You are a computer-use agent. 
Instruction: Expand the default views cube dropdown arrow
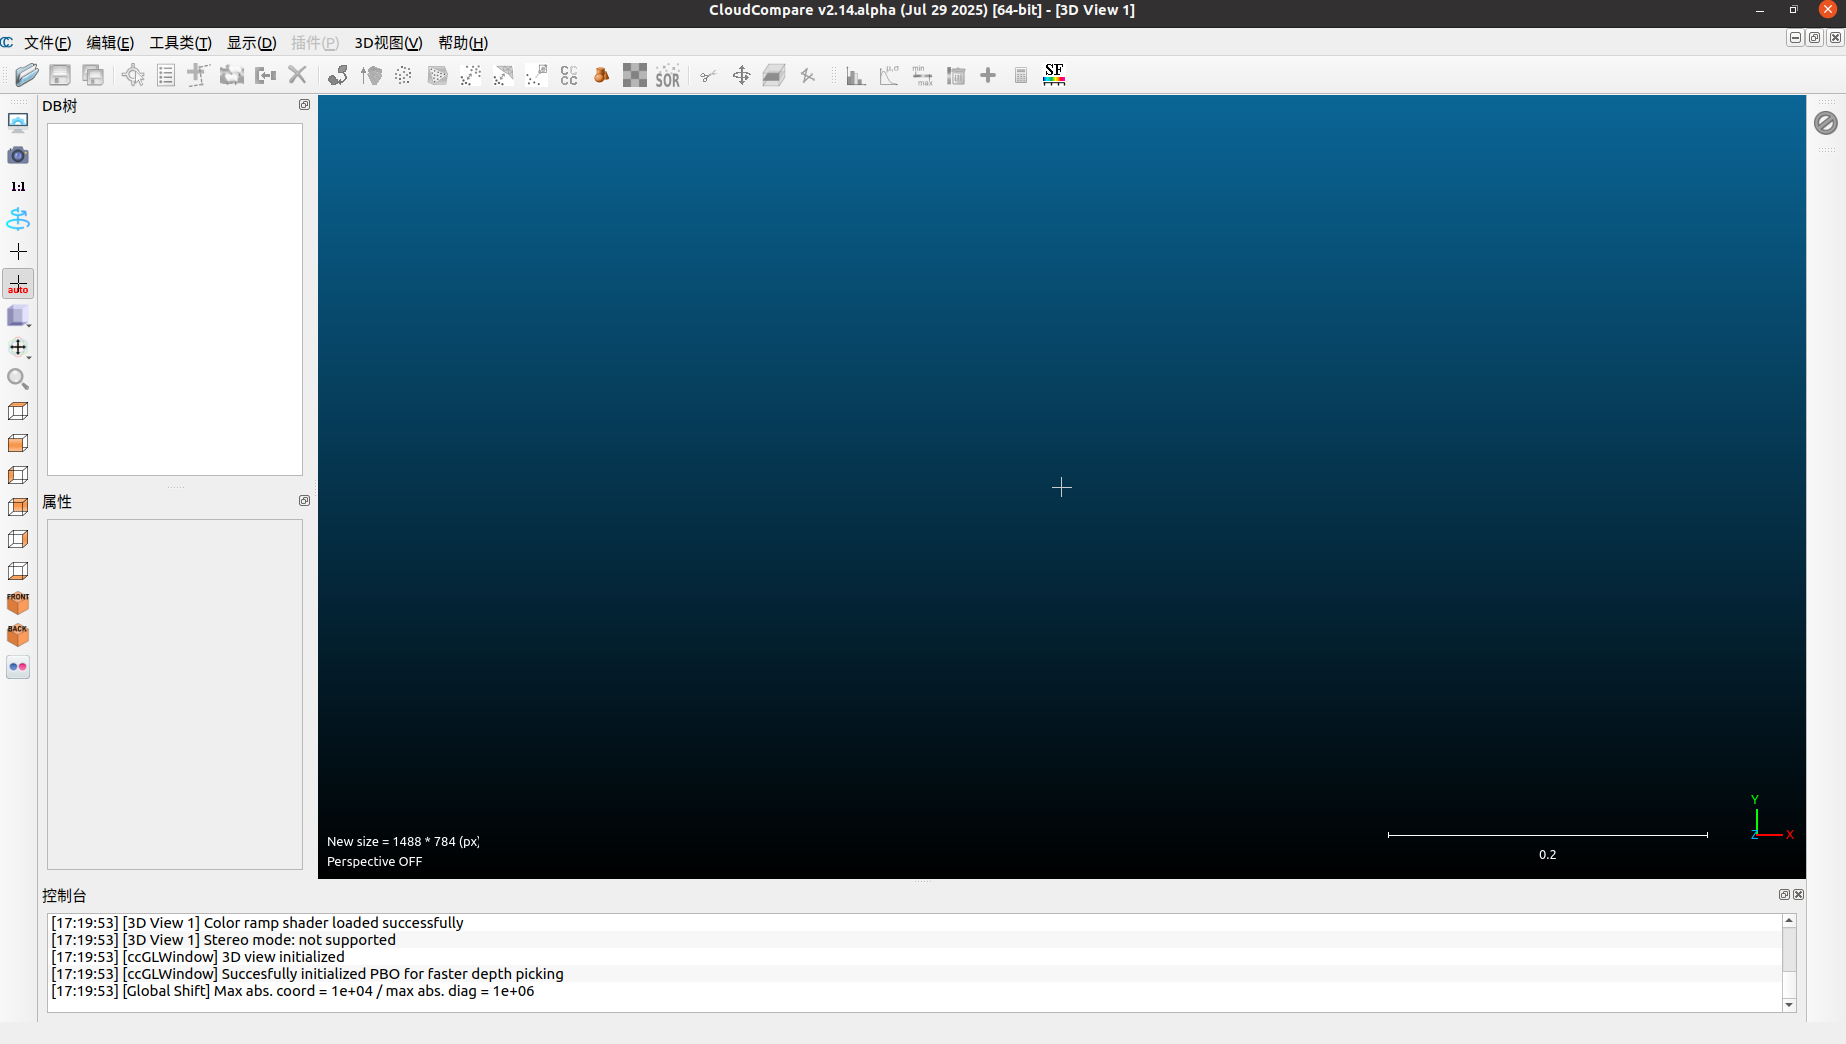[x=28, y=323]
